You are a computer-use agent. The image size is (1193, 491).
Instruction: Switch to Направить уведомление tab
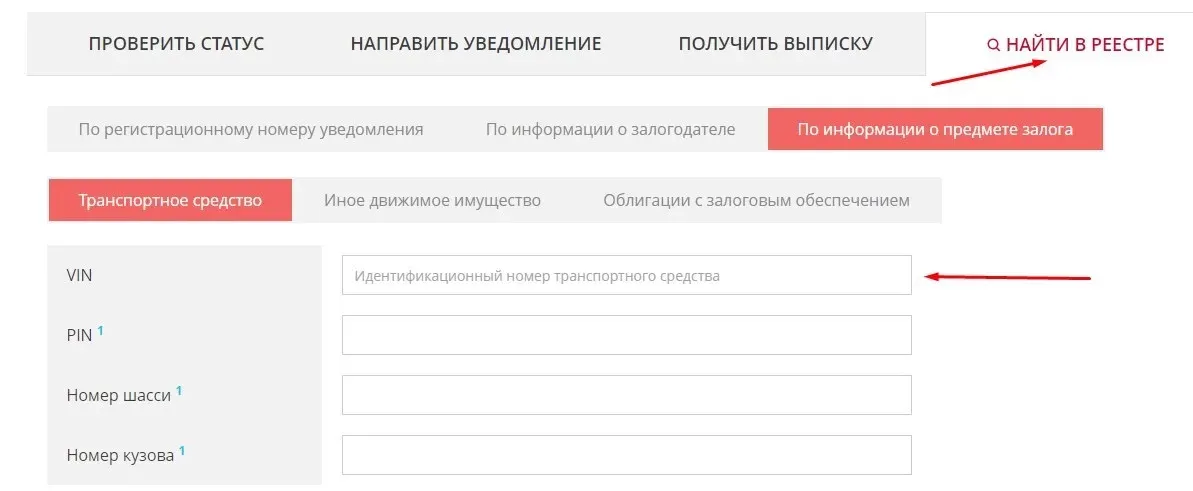476,44
